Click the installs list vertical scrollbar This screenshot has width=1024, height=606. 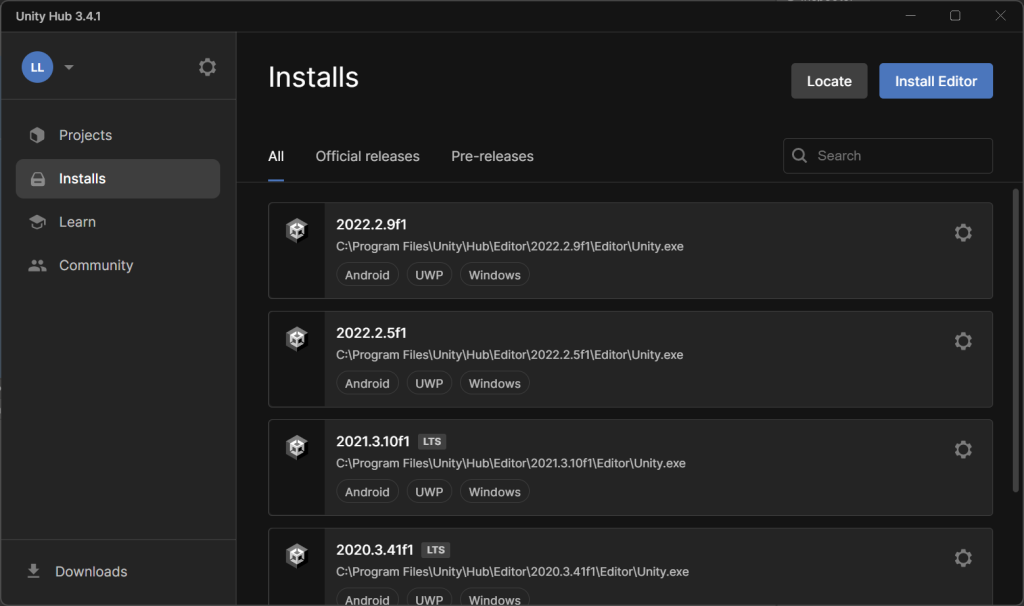coord(1016,340)
